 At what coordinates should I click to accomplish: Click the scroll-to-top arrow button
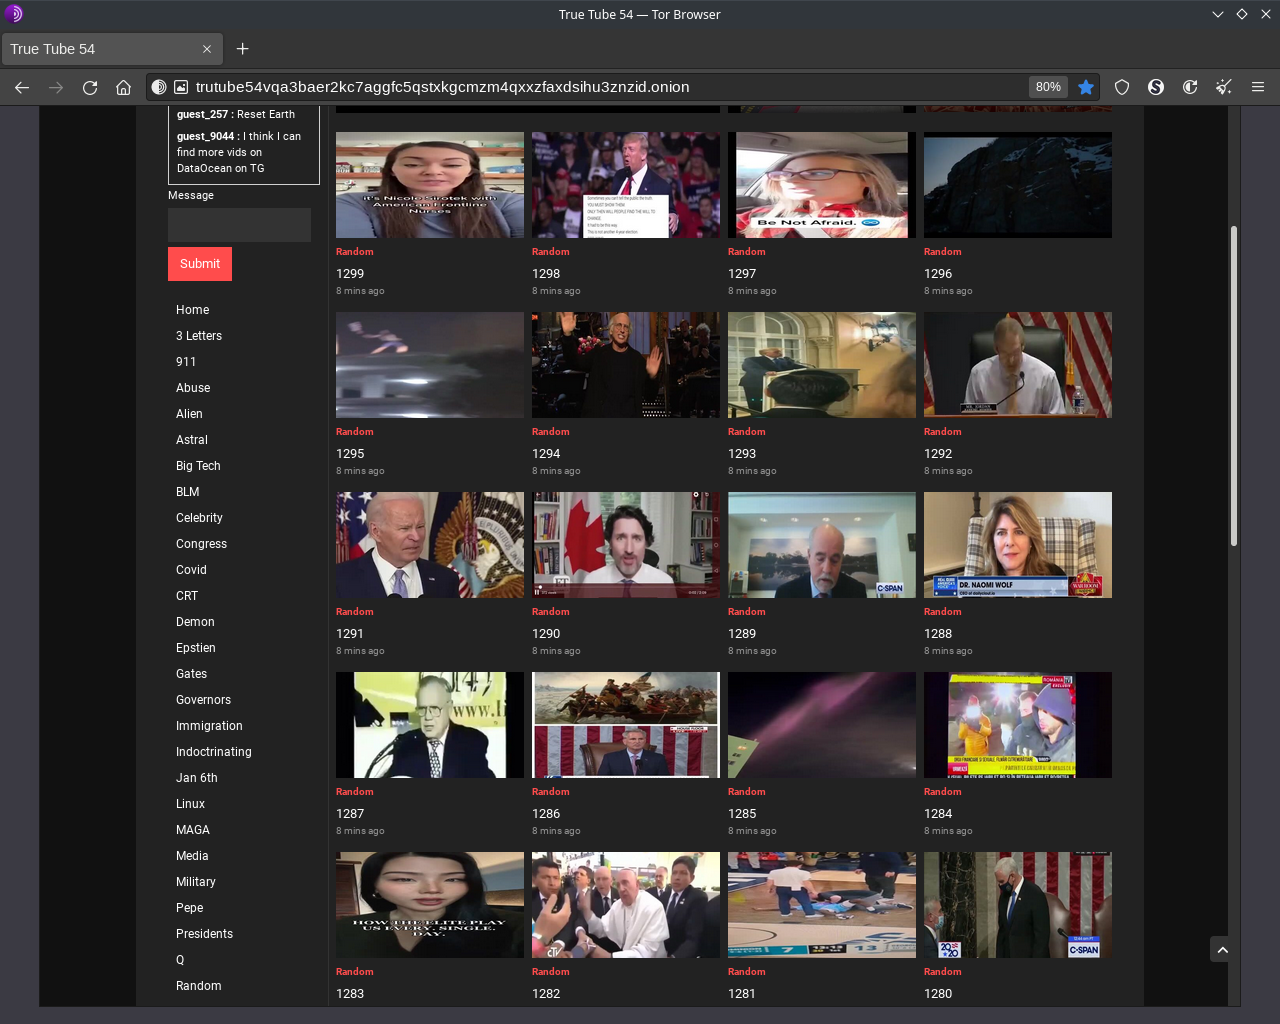[1222, 950]
